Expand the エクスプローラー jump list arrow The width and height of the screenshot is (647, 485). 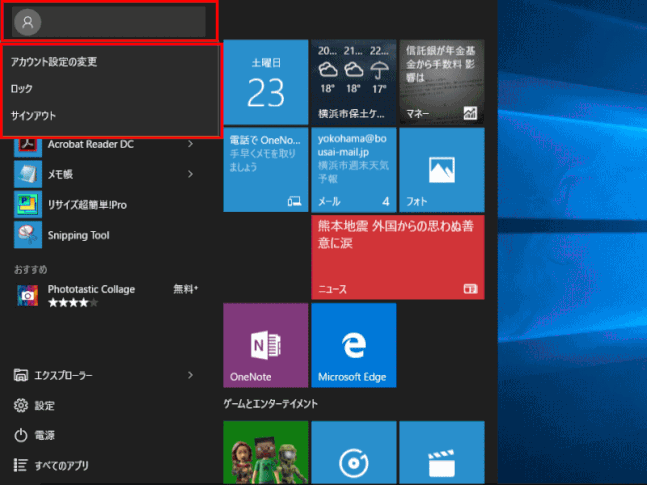190,375
